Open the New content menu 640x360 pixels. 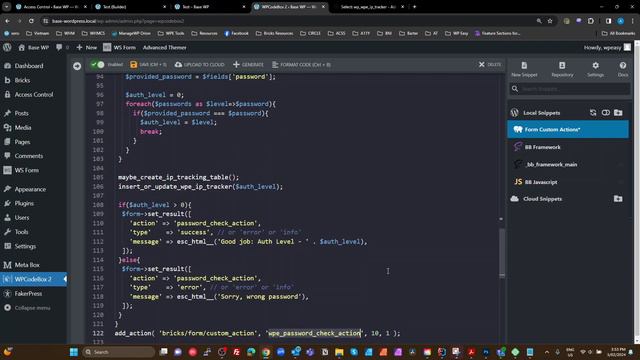(x=87, y=47)
